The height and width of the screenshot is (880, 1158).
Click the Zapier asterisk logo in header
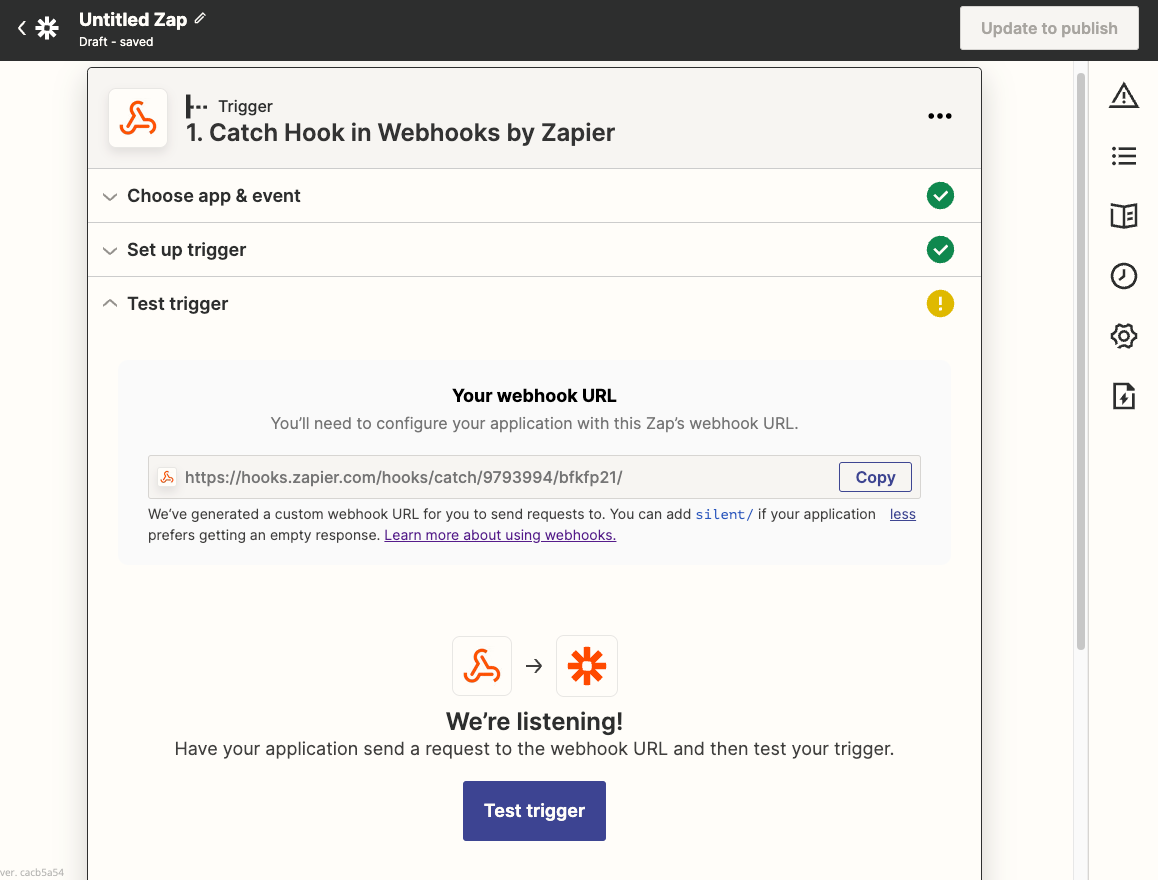(x=47, y=29)
